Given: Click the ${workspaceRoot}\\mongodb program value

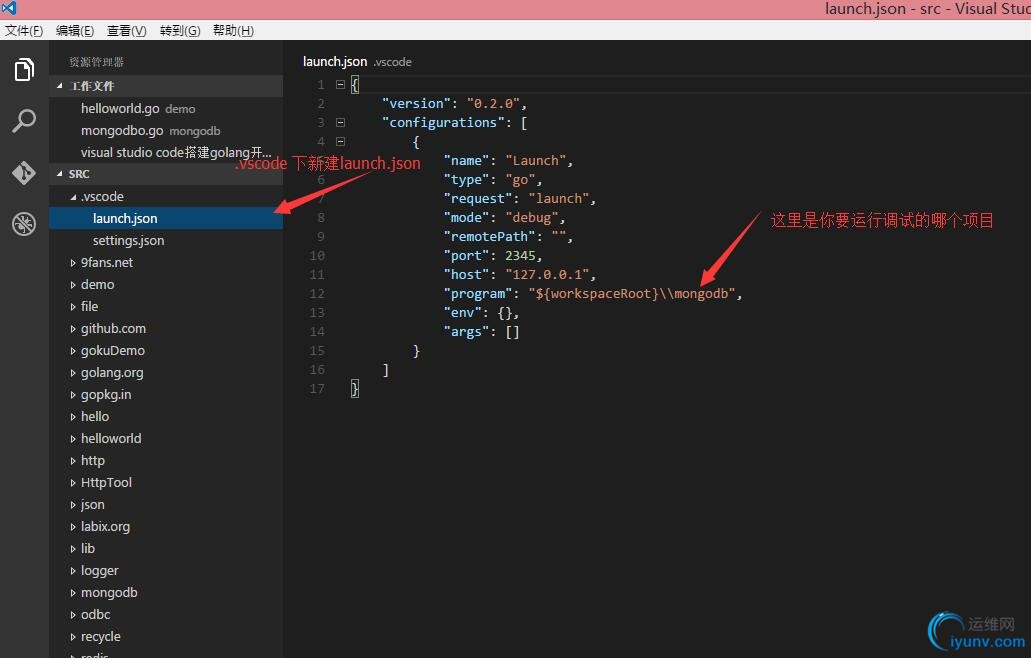Looking at the screenshot, I should [x=632, y=294].
